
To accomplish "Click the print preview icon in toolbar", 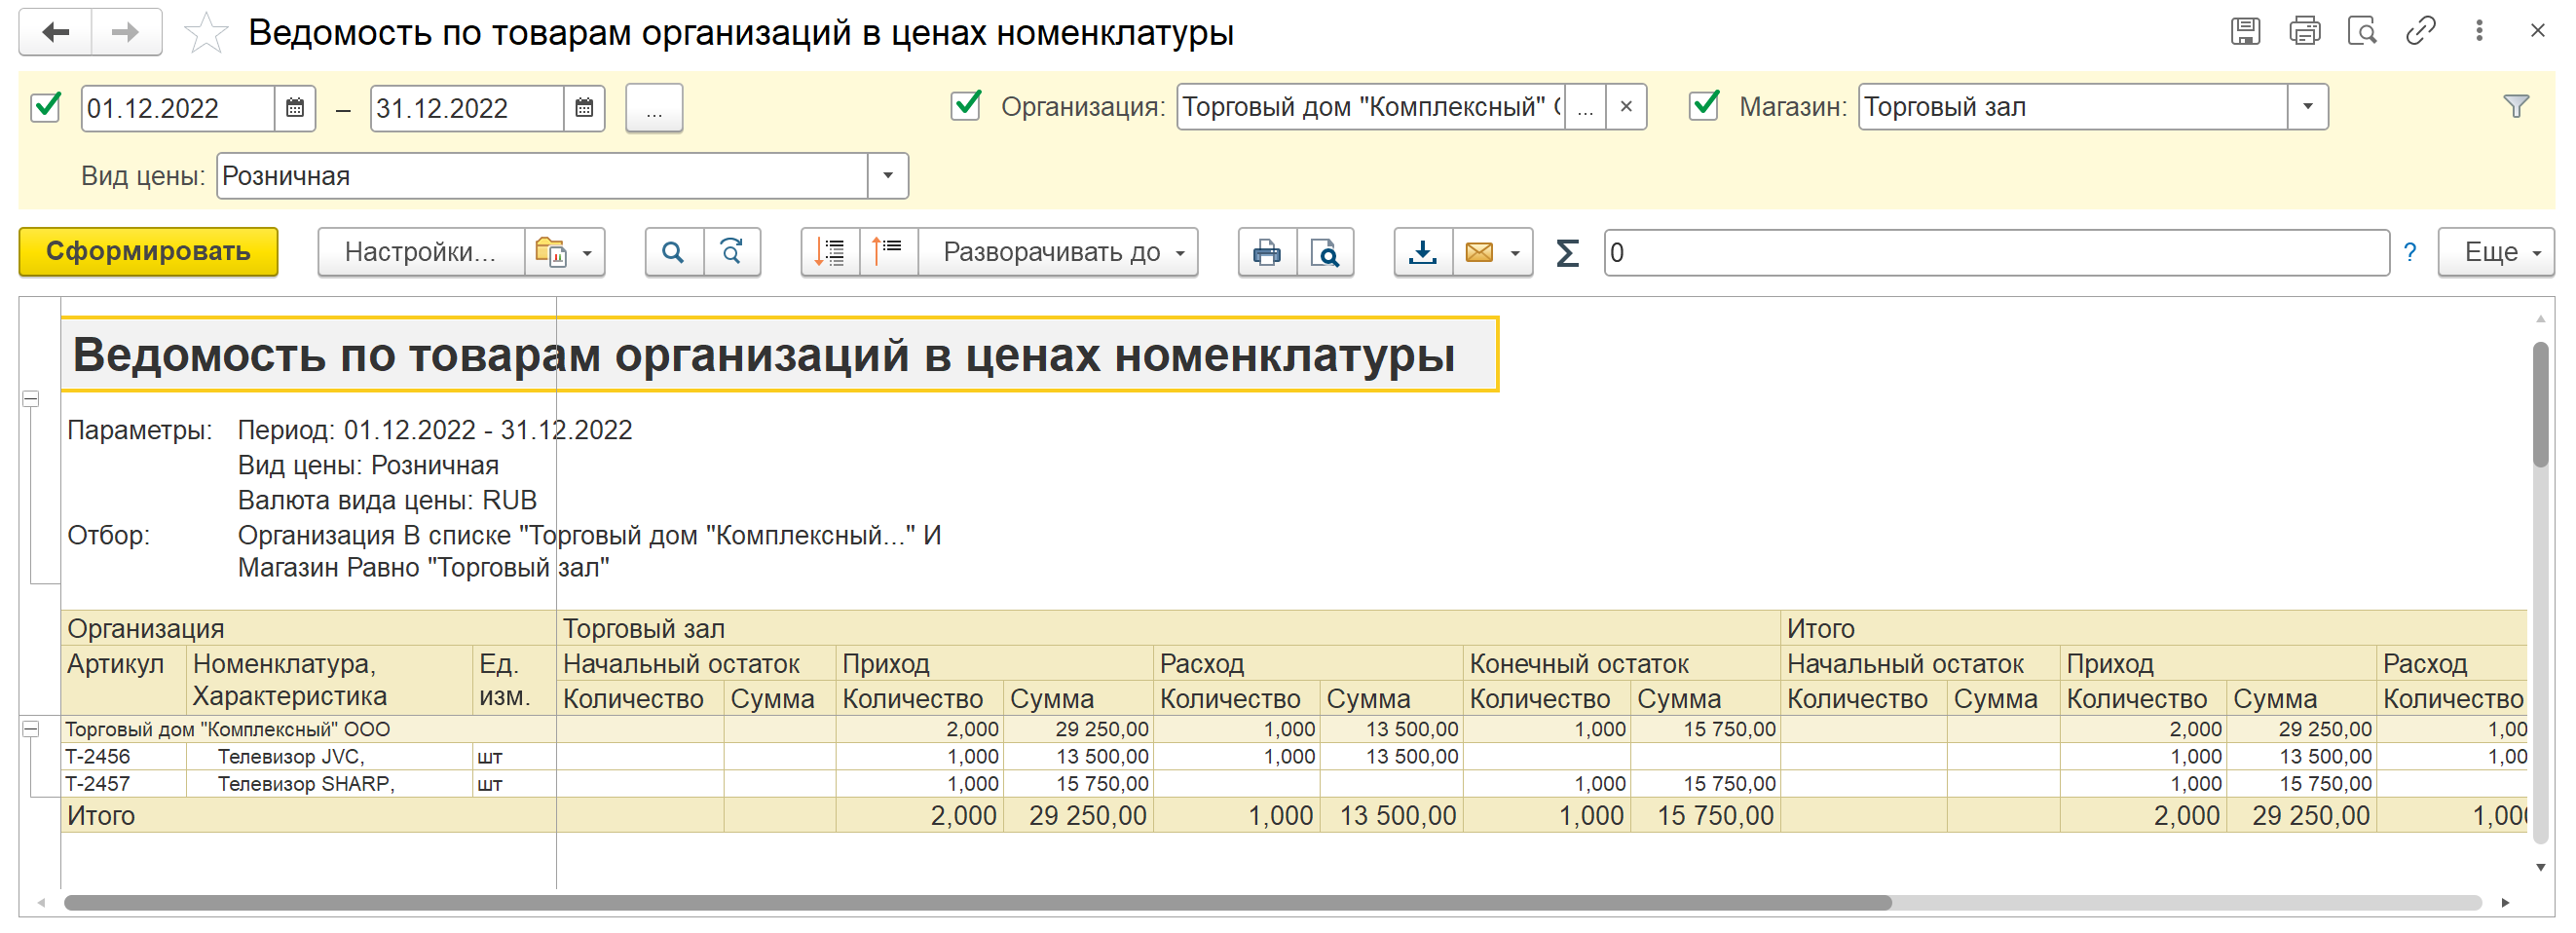I will pyautogui.click(x=1325, y=252).
